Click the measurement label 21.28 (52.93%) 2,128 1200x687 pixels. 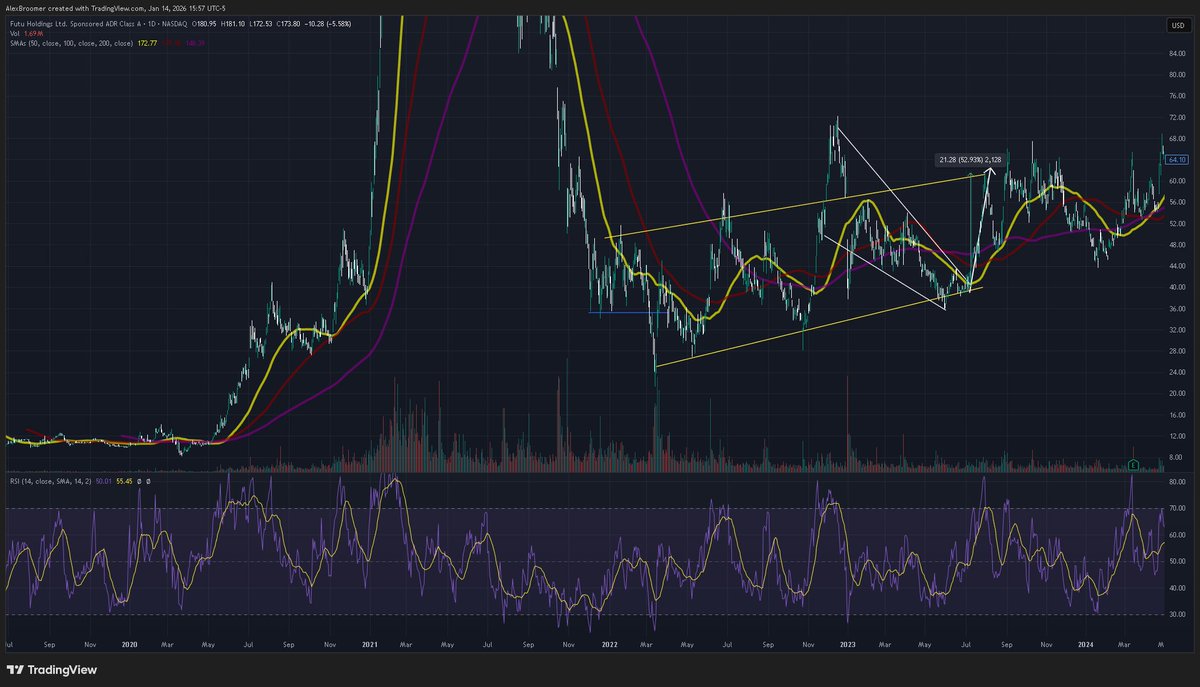[970, 159]
